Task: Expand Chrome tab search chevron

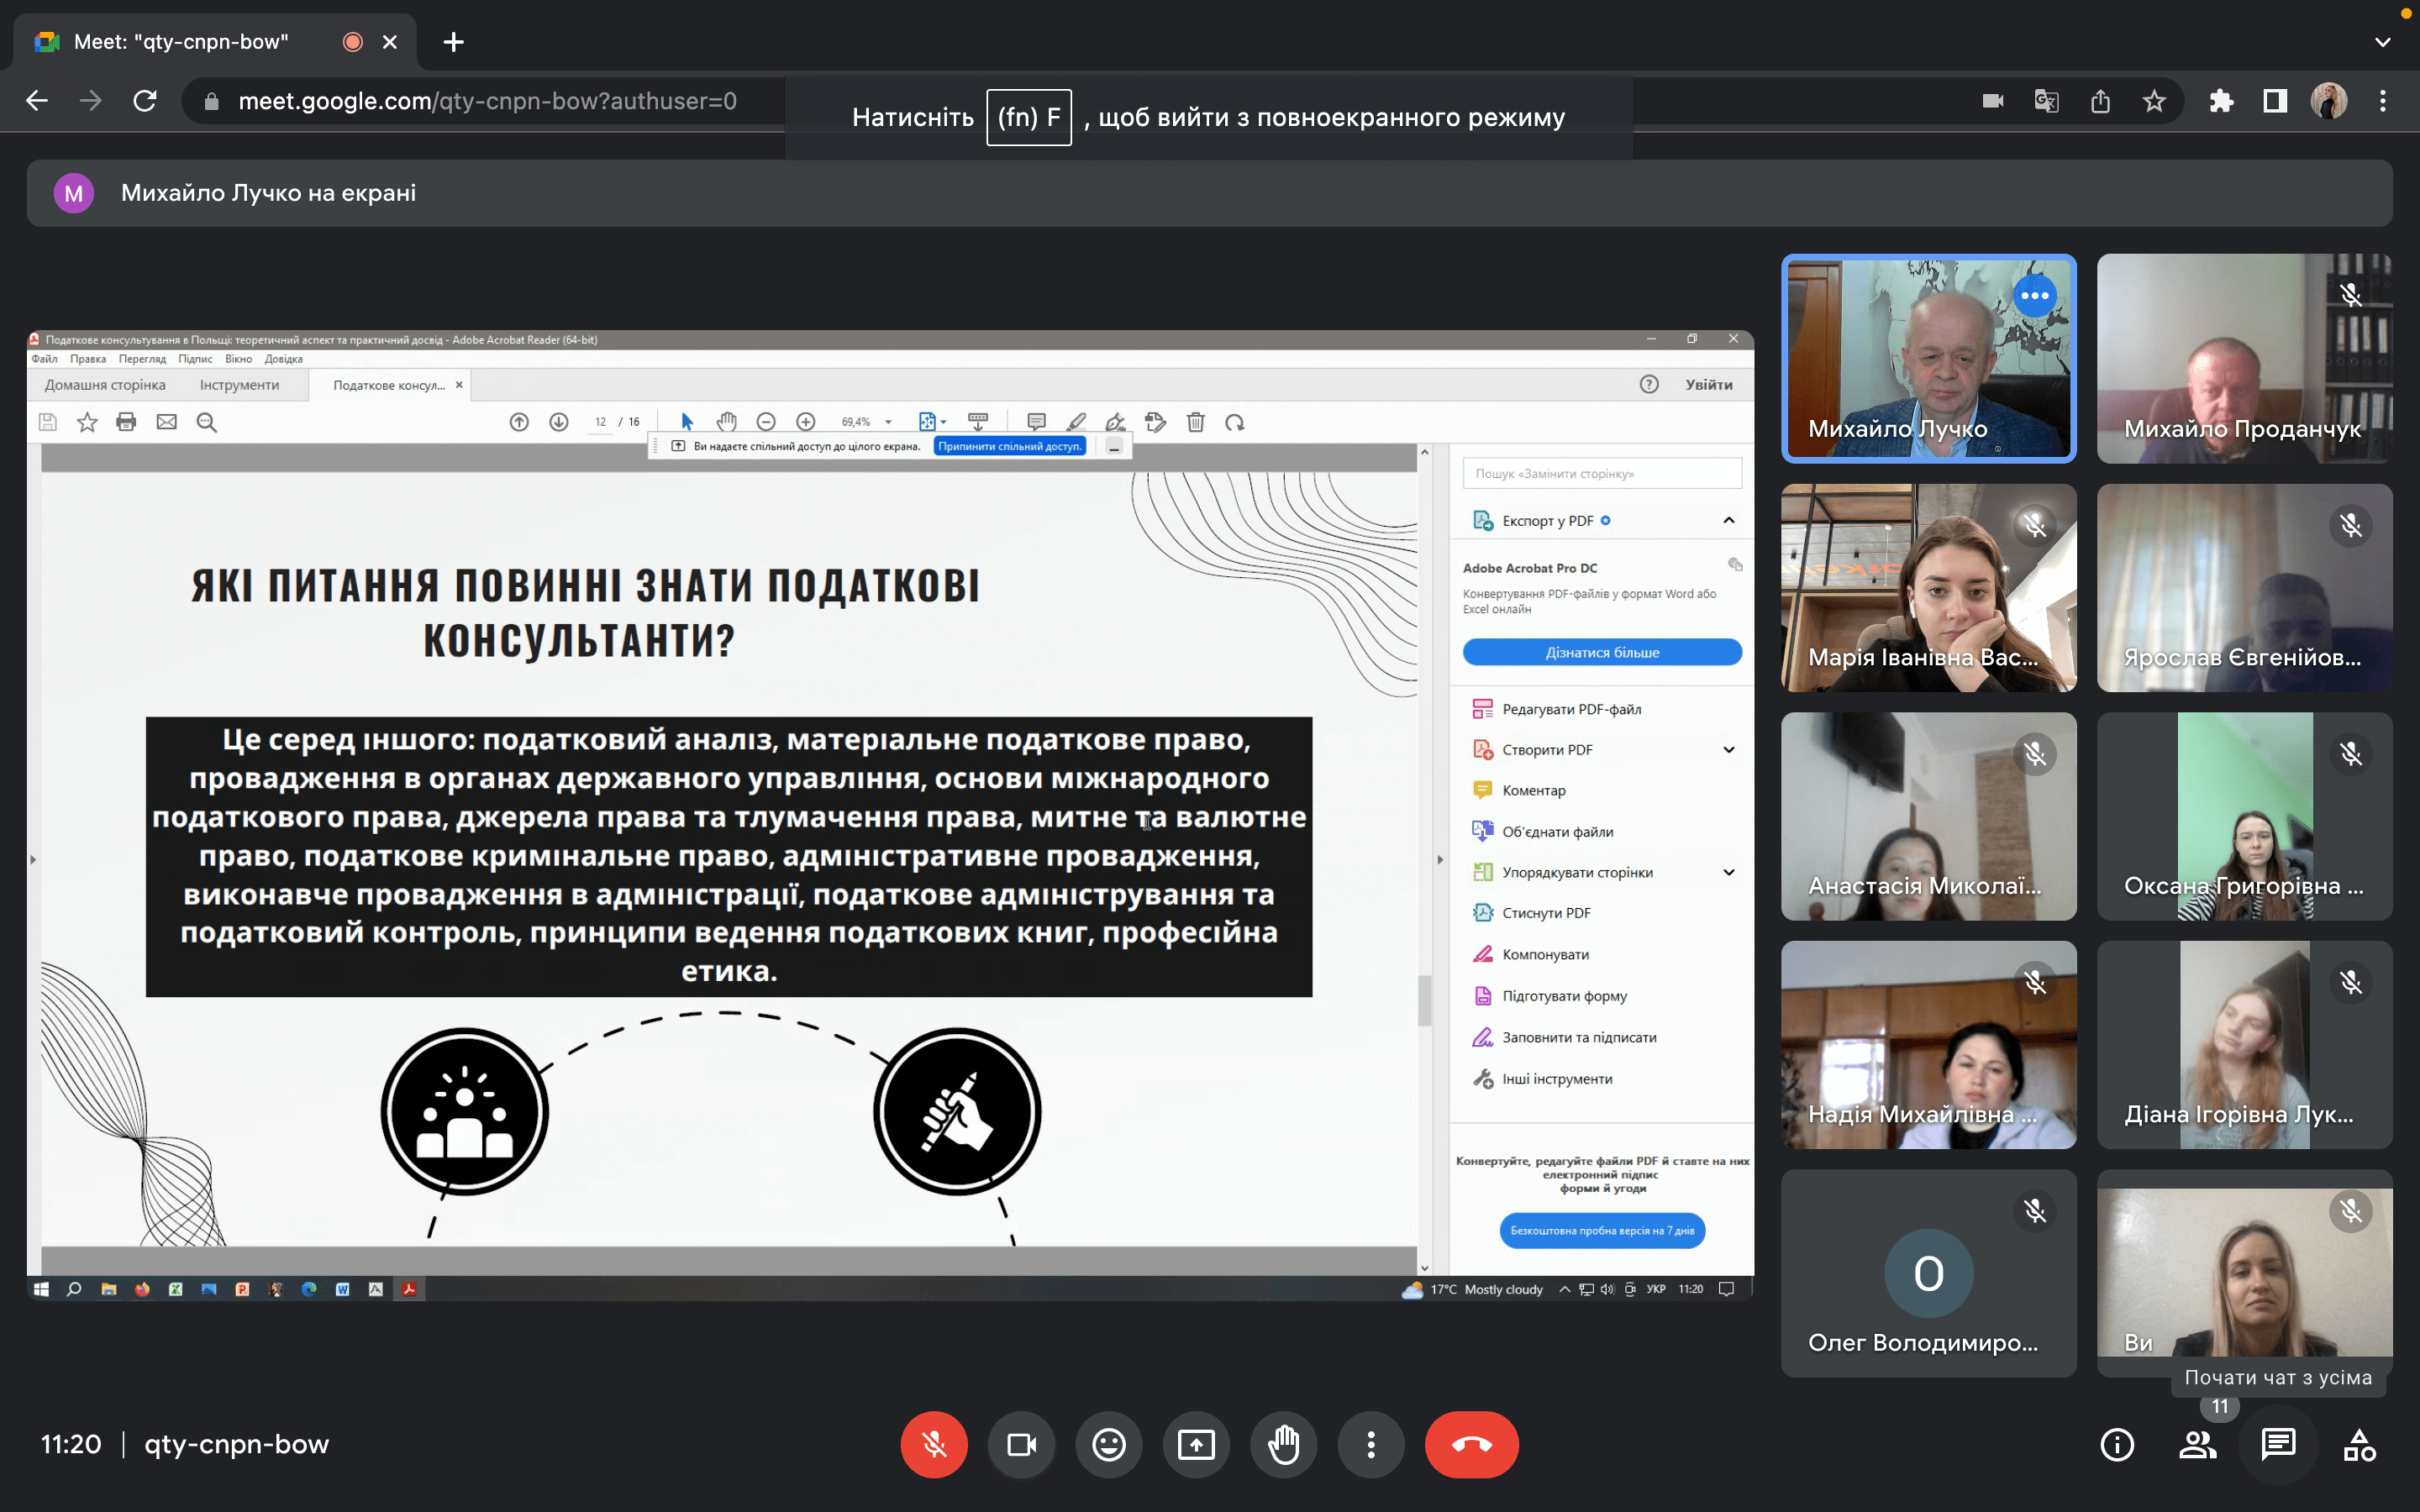Action: pos(2383,42)
